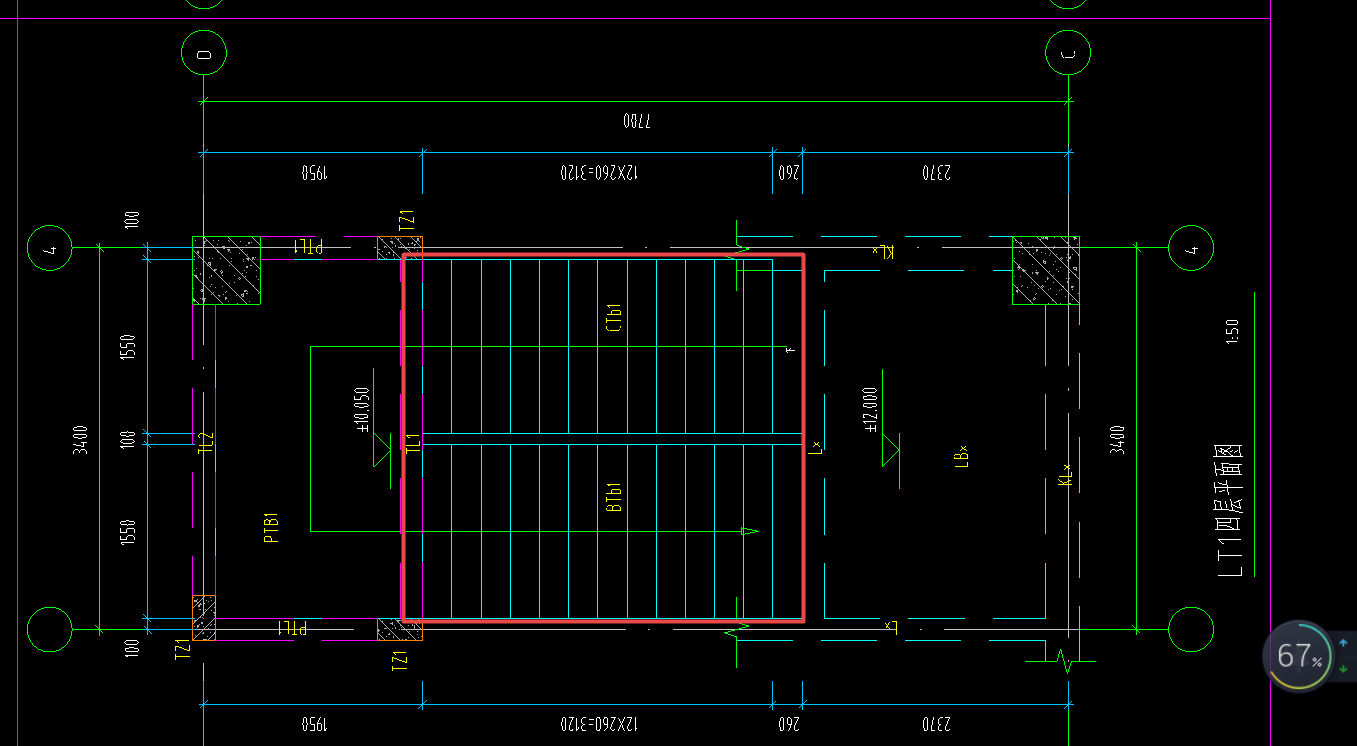Click the up arrow in the 67% widget
The width and height of the screenshot is (1357, 746).
click(x=1343, y=643)
